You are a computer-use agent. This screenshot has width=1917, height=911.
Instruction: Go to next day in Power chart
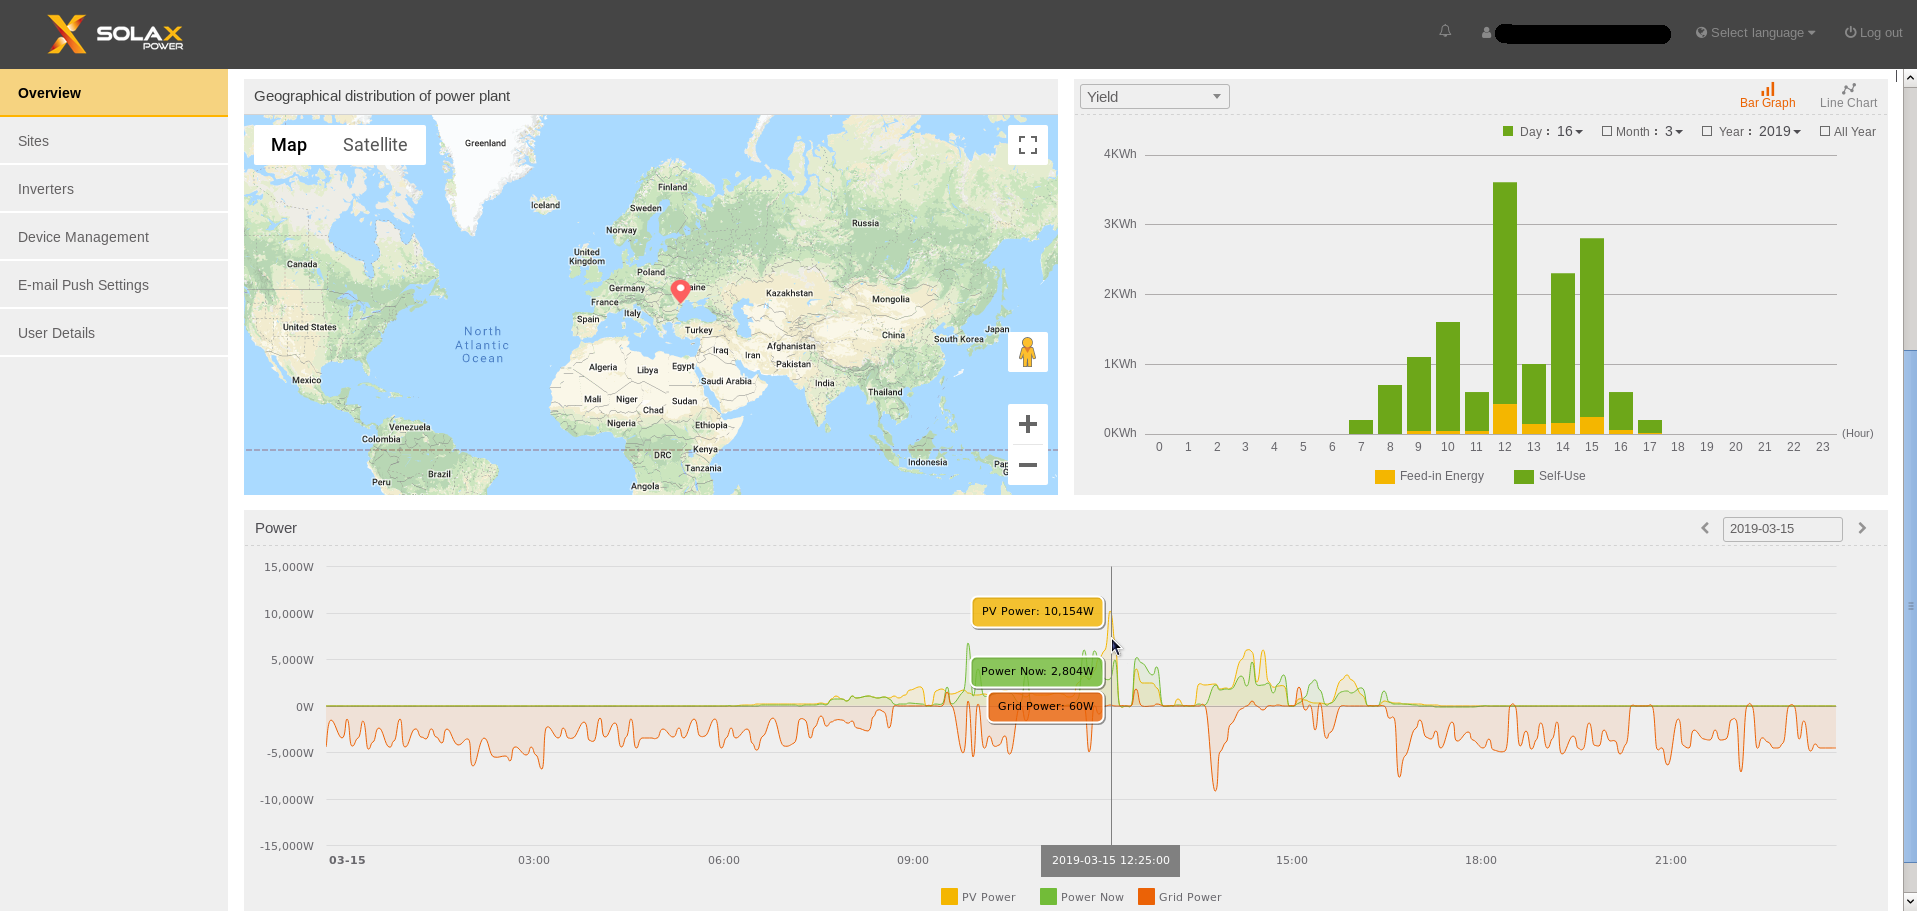1862,528
